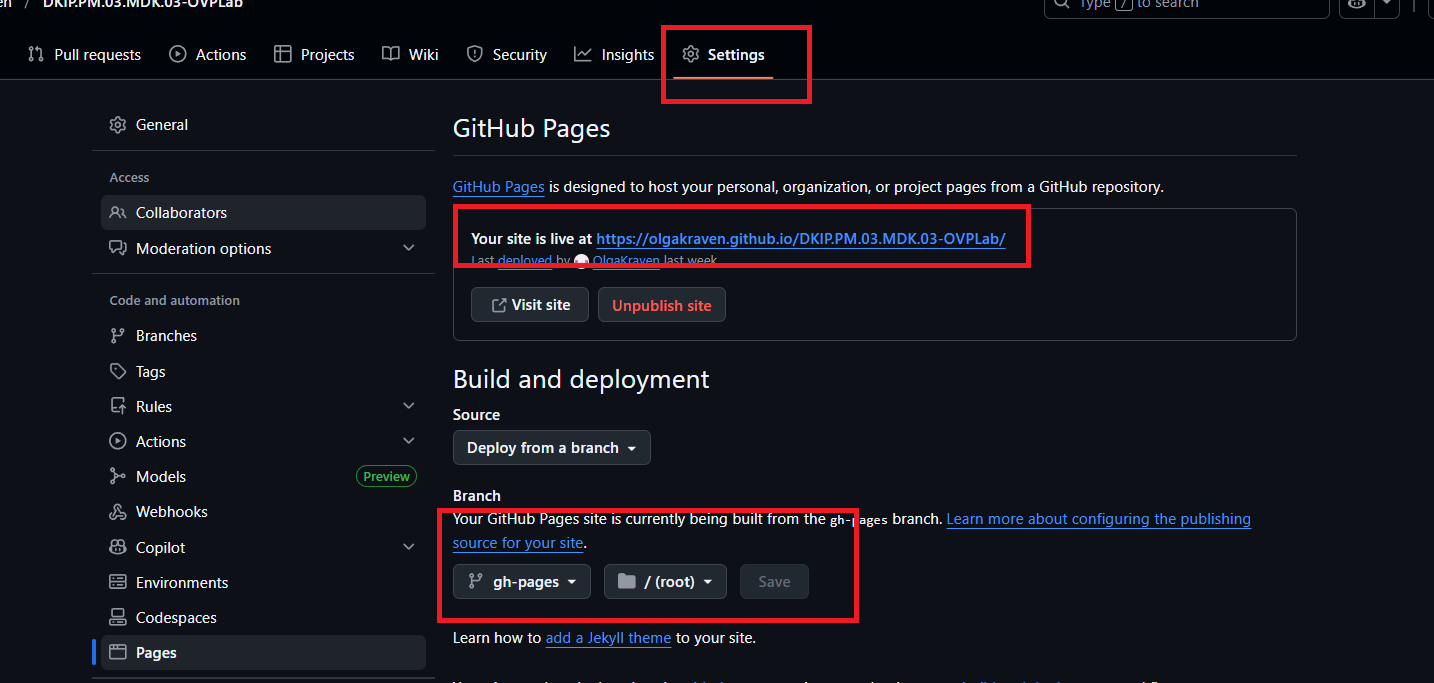This screenshot has width=1434, height=683.
Task: Click the branch icon on gh-pages selector
Action: coord(476,582)
